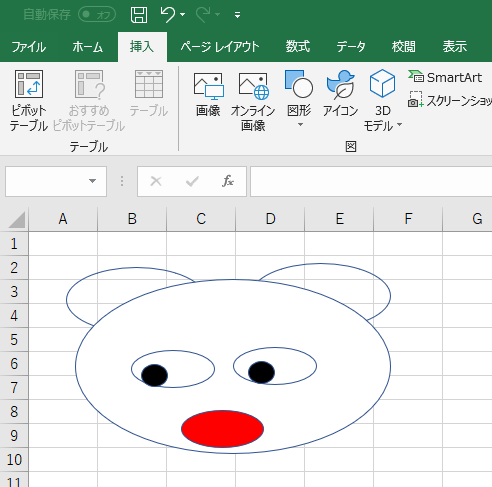Open the 校閲 tab
The image size is (492, 487).
pos(404,47)
